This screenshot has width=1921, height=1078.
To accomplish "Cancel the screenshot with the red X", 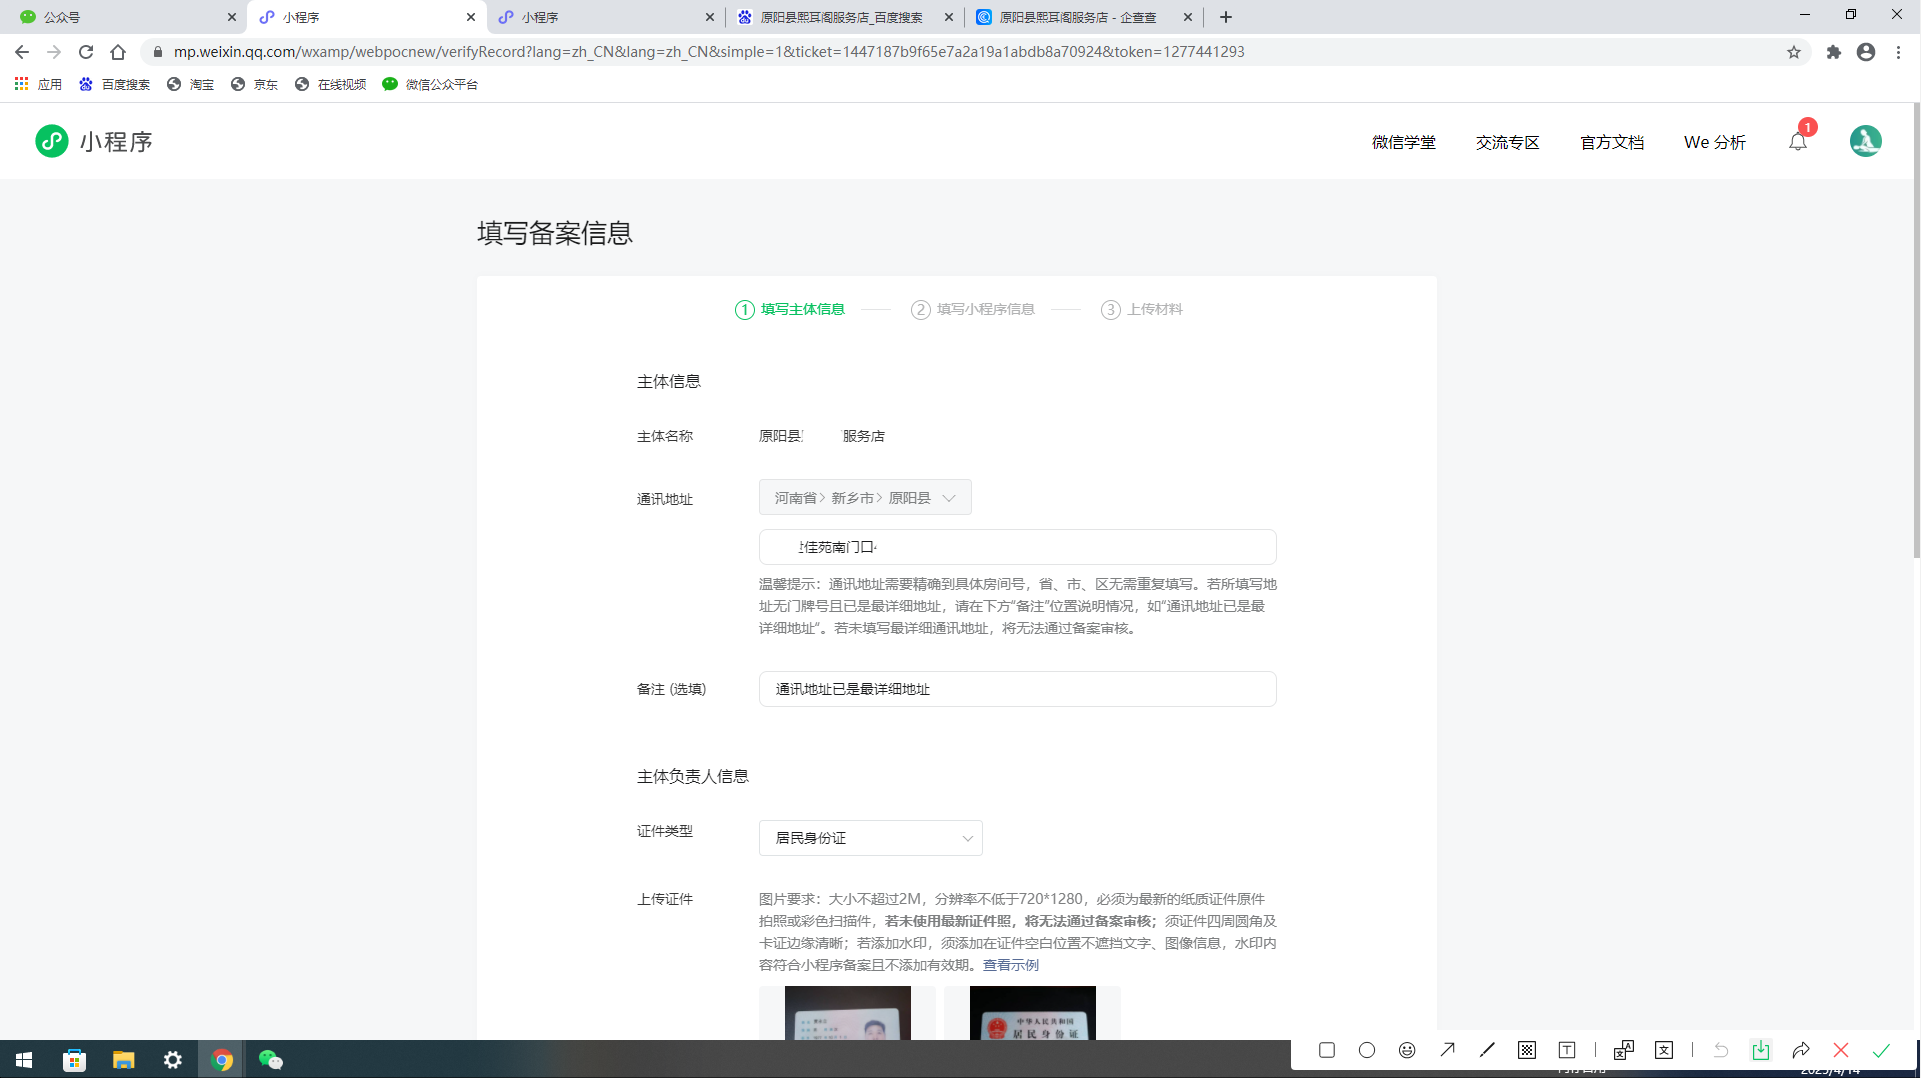I will pyautogui.click(x=1841, y=1050).
